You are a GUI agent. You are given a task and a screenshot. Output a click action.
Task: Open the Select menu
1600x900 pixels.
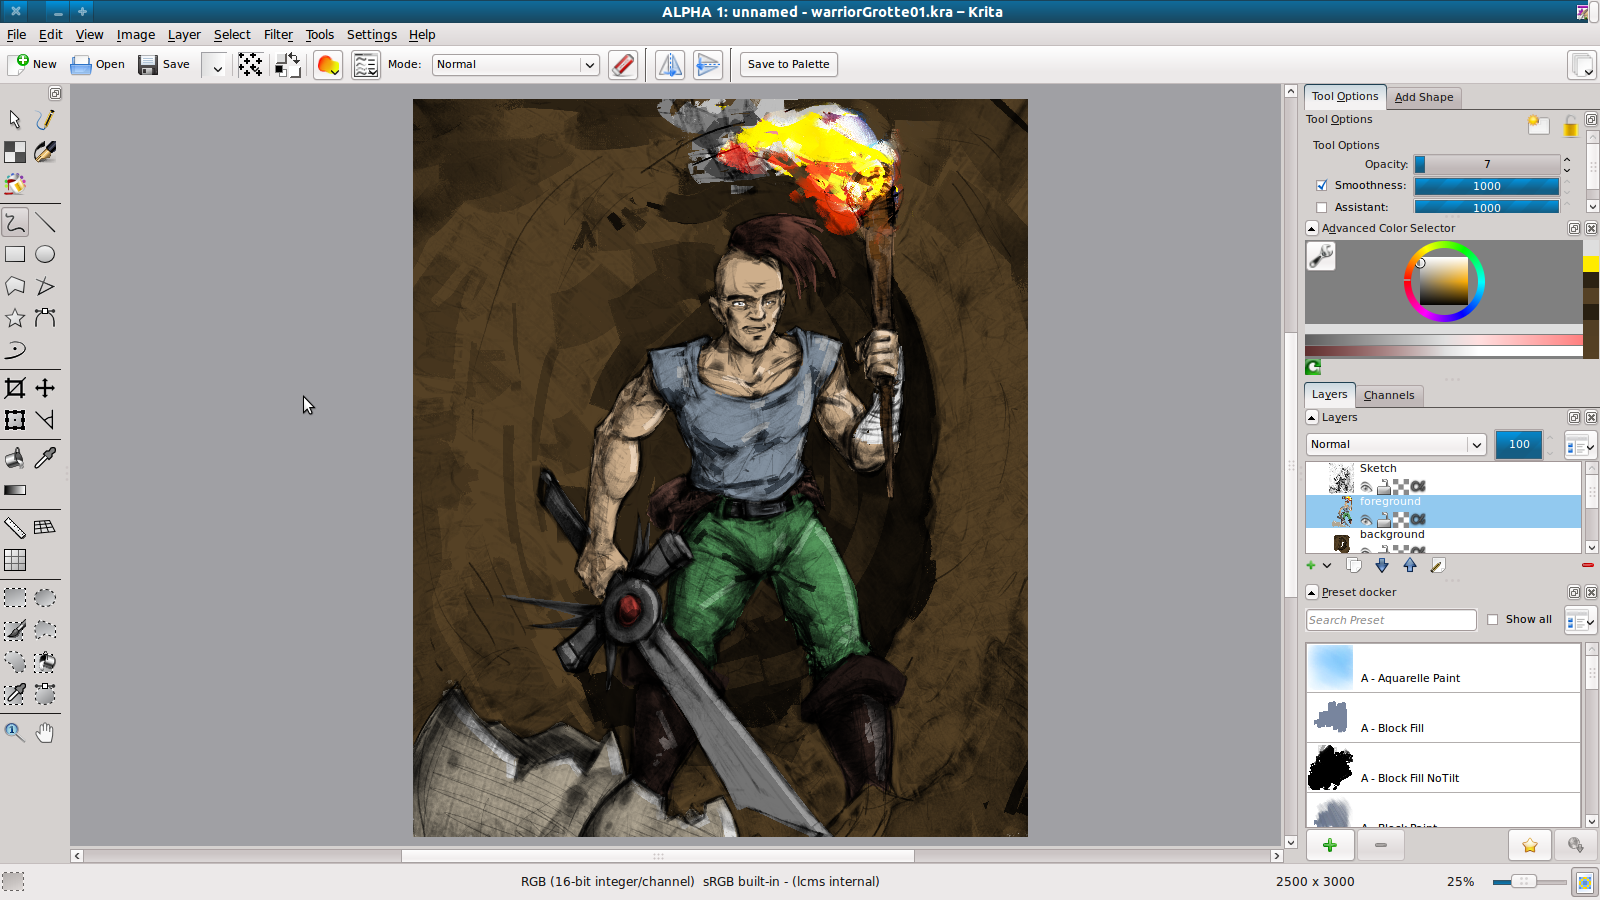[232, 35]
